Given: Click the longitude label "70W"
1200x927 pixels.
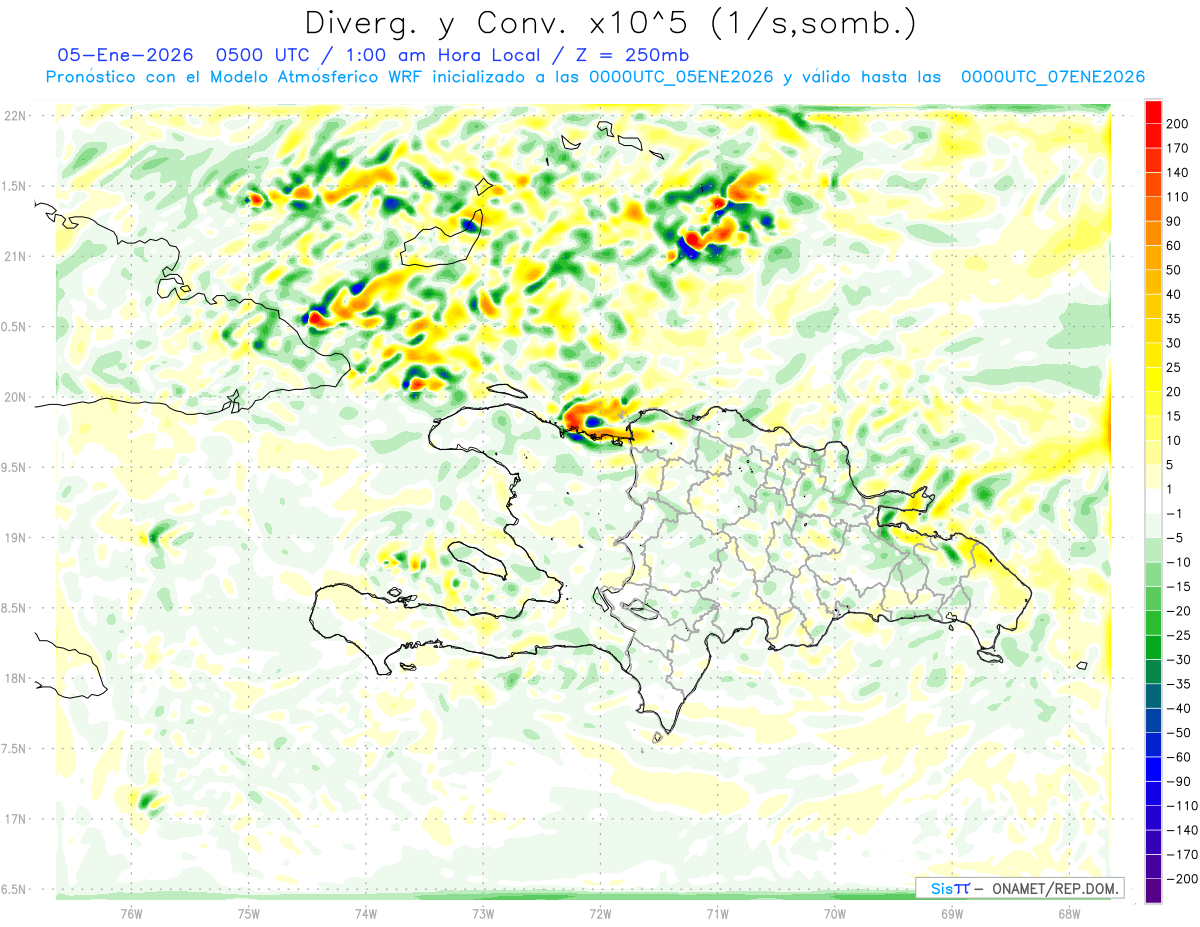Looking at the screenshot, I should [834, 912].
